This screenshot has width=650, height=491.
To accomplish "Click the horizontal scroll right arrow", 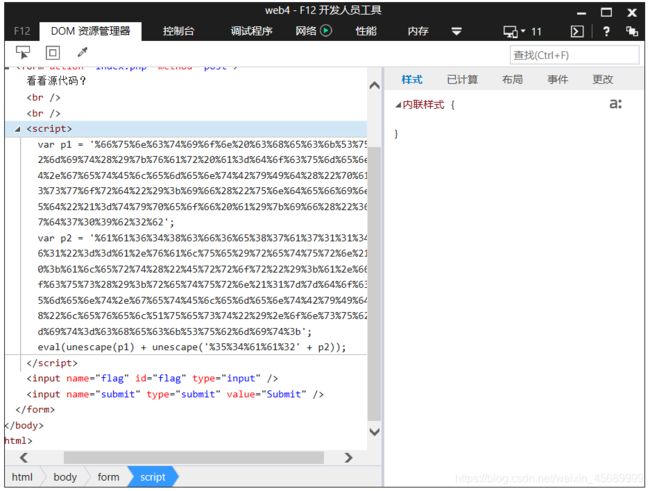I will (348, 457).
